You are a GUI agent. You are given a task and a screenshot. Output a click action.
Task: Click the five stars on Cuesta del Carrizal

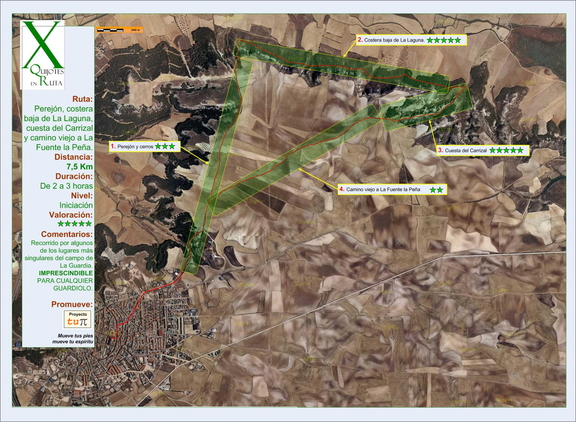point(506,150)
